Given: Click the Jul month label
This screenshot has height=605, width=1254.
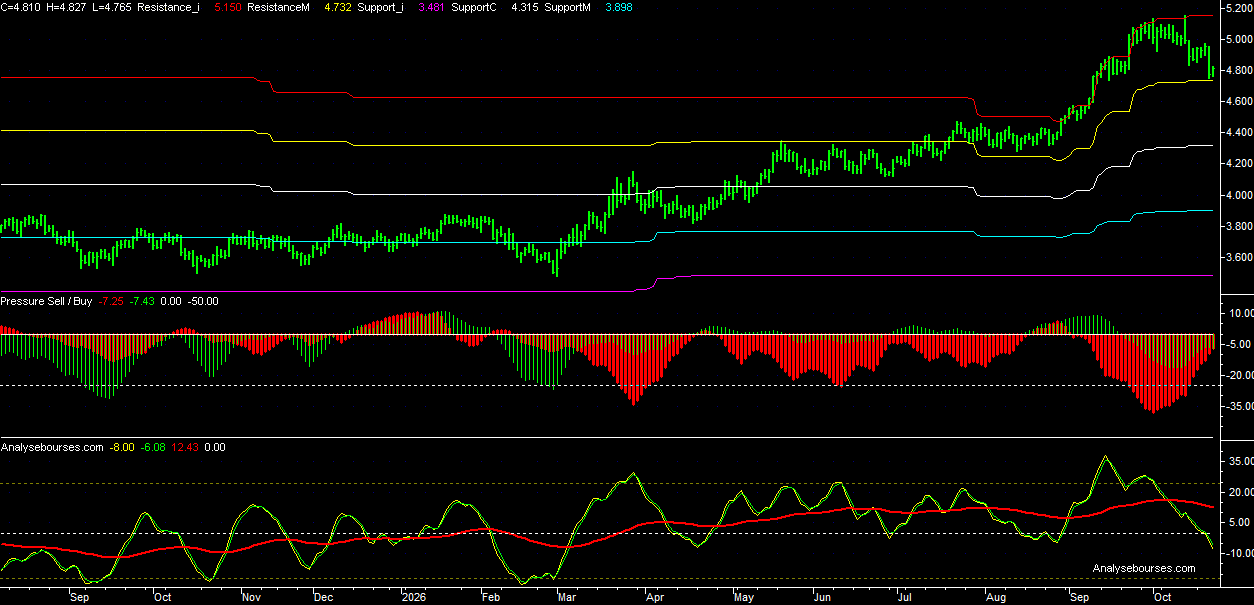Looking at the screenshot, I should [x=906, y=597].
